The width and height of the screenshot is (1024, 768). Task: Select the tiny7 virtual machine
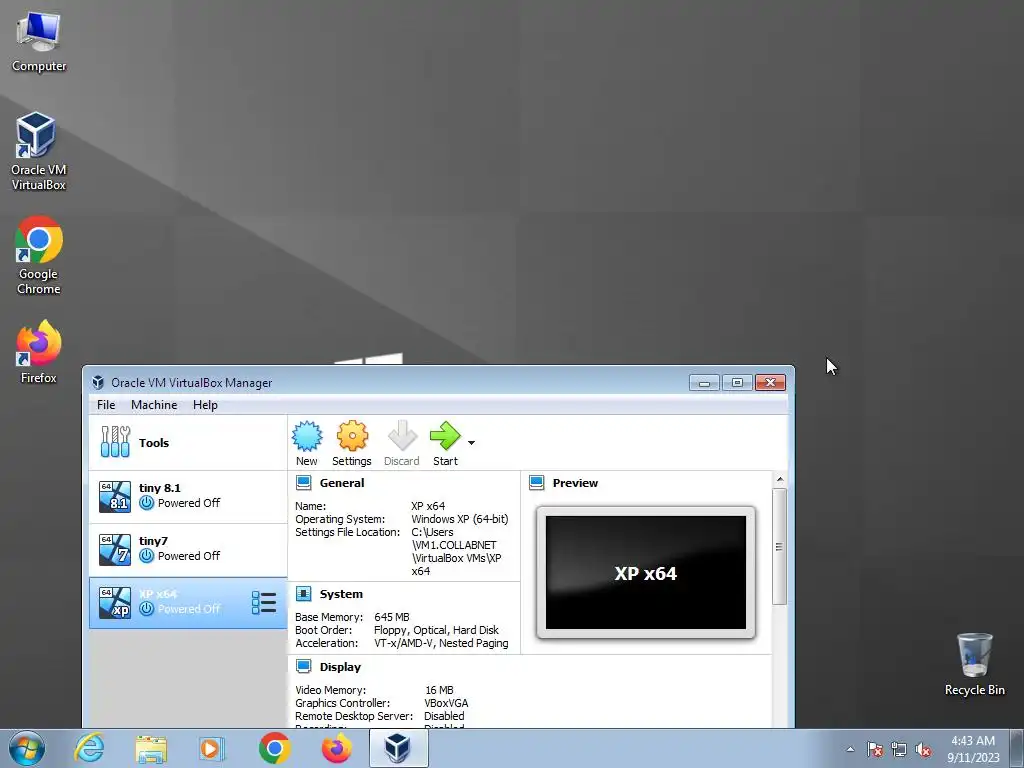(188, 549)
